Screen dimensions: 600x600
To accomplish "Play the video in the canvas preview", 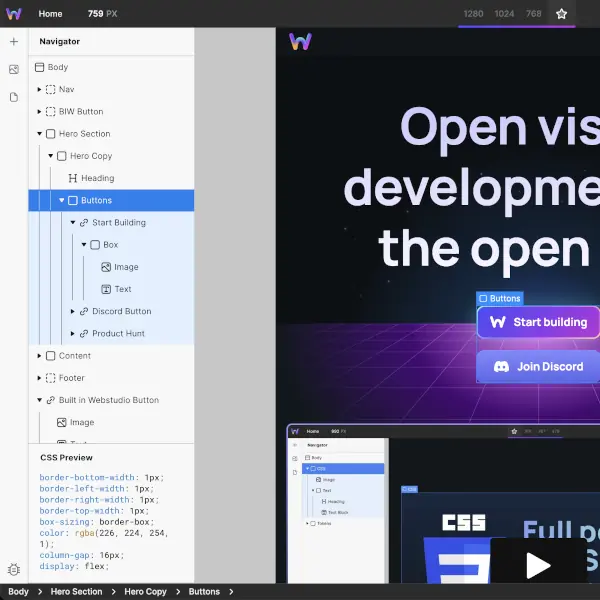I will coord(538,565).
